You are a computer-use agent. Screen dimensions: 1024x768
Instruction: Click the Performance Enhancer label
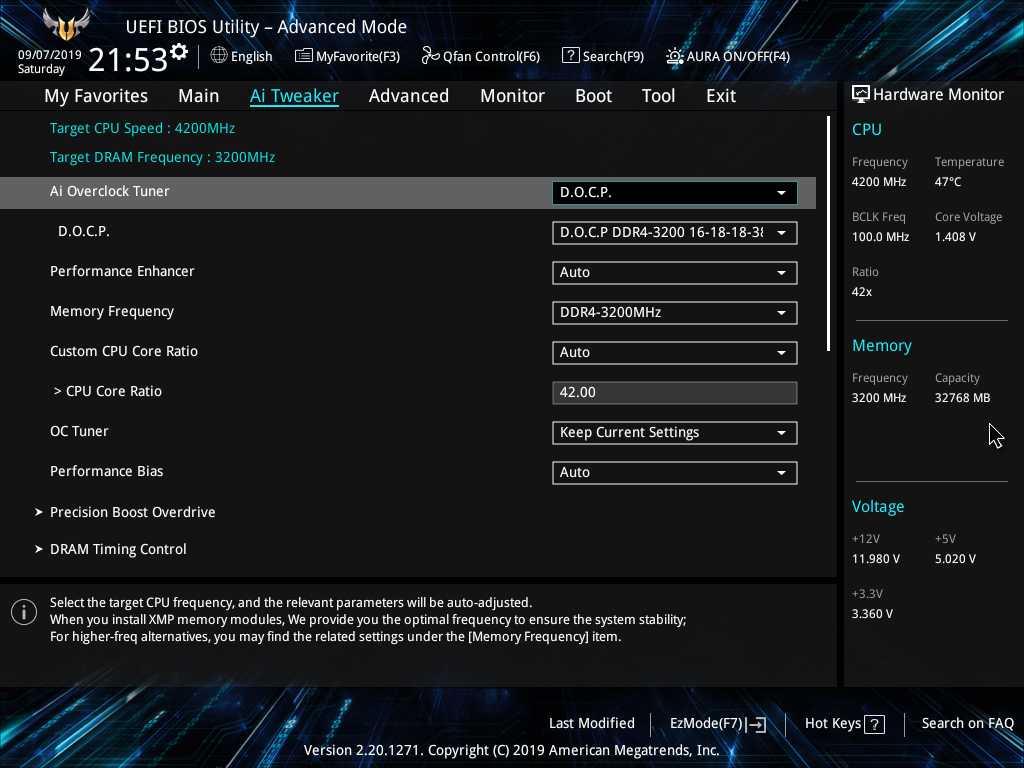coord(122,271)
